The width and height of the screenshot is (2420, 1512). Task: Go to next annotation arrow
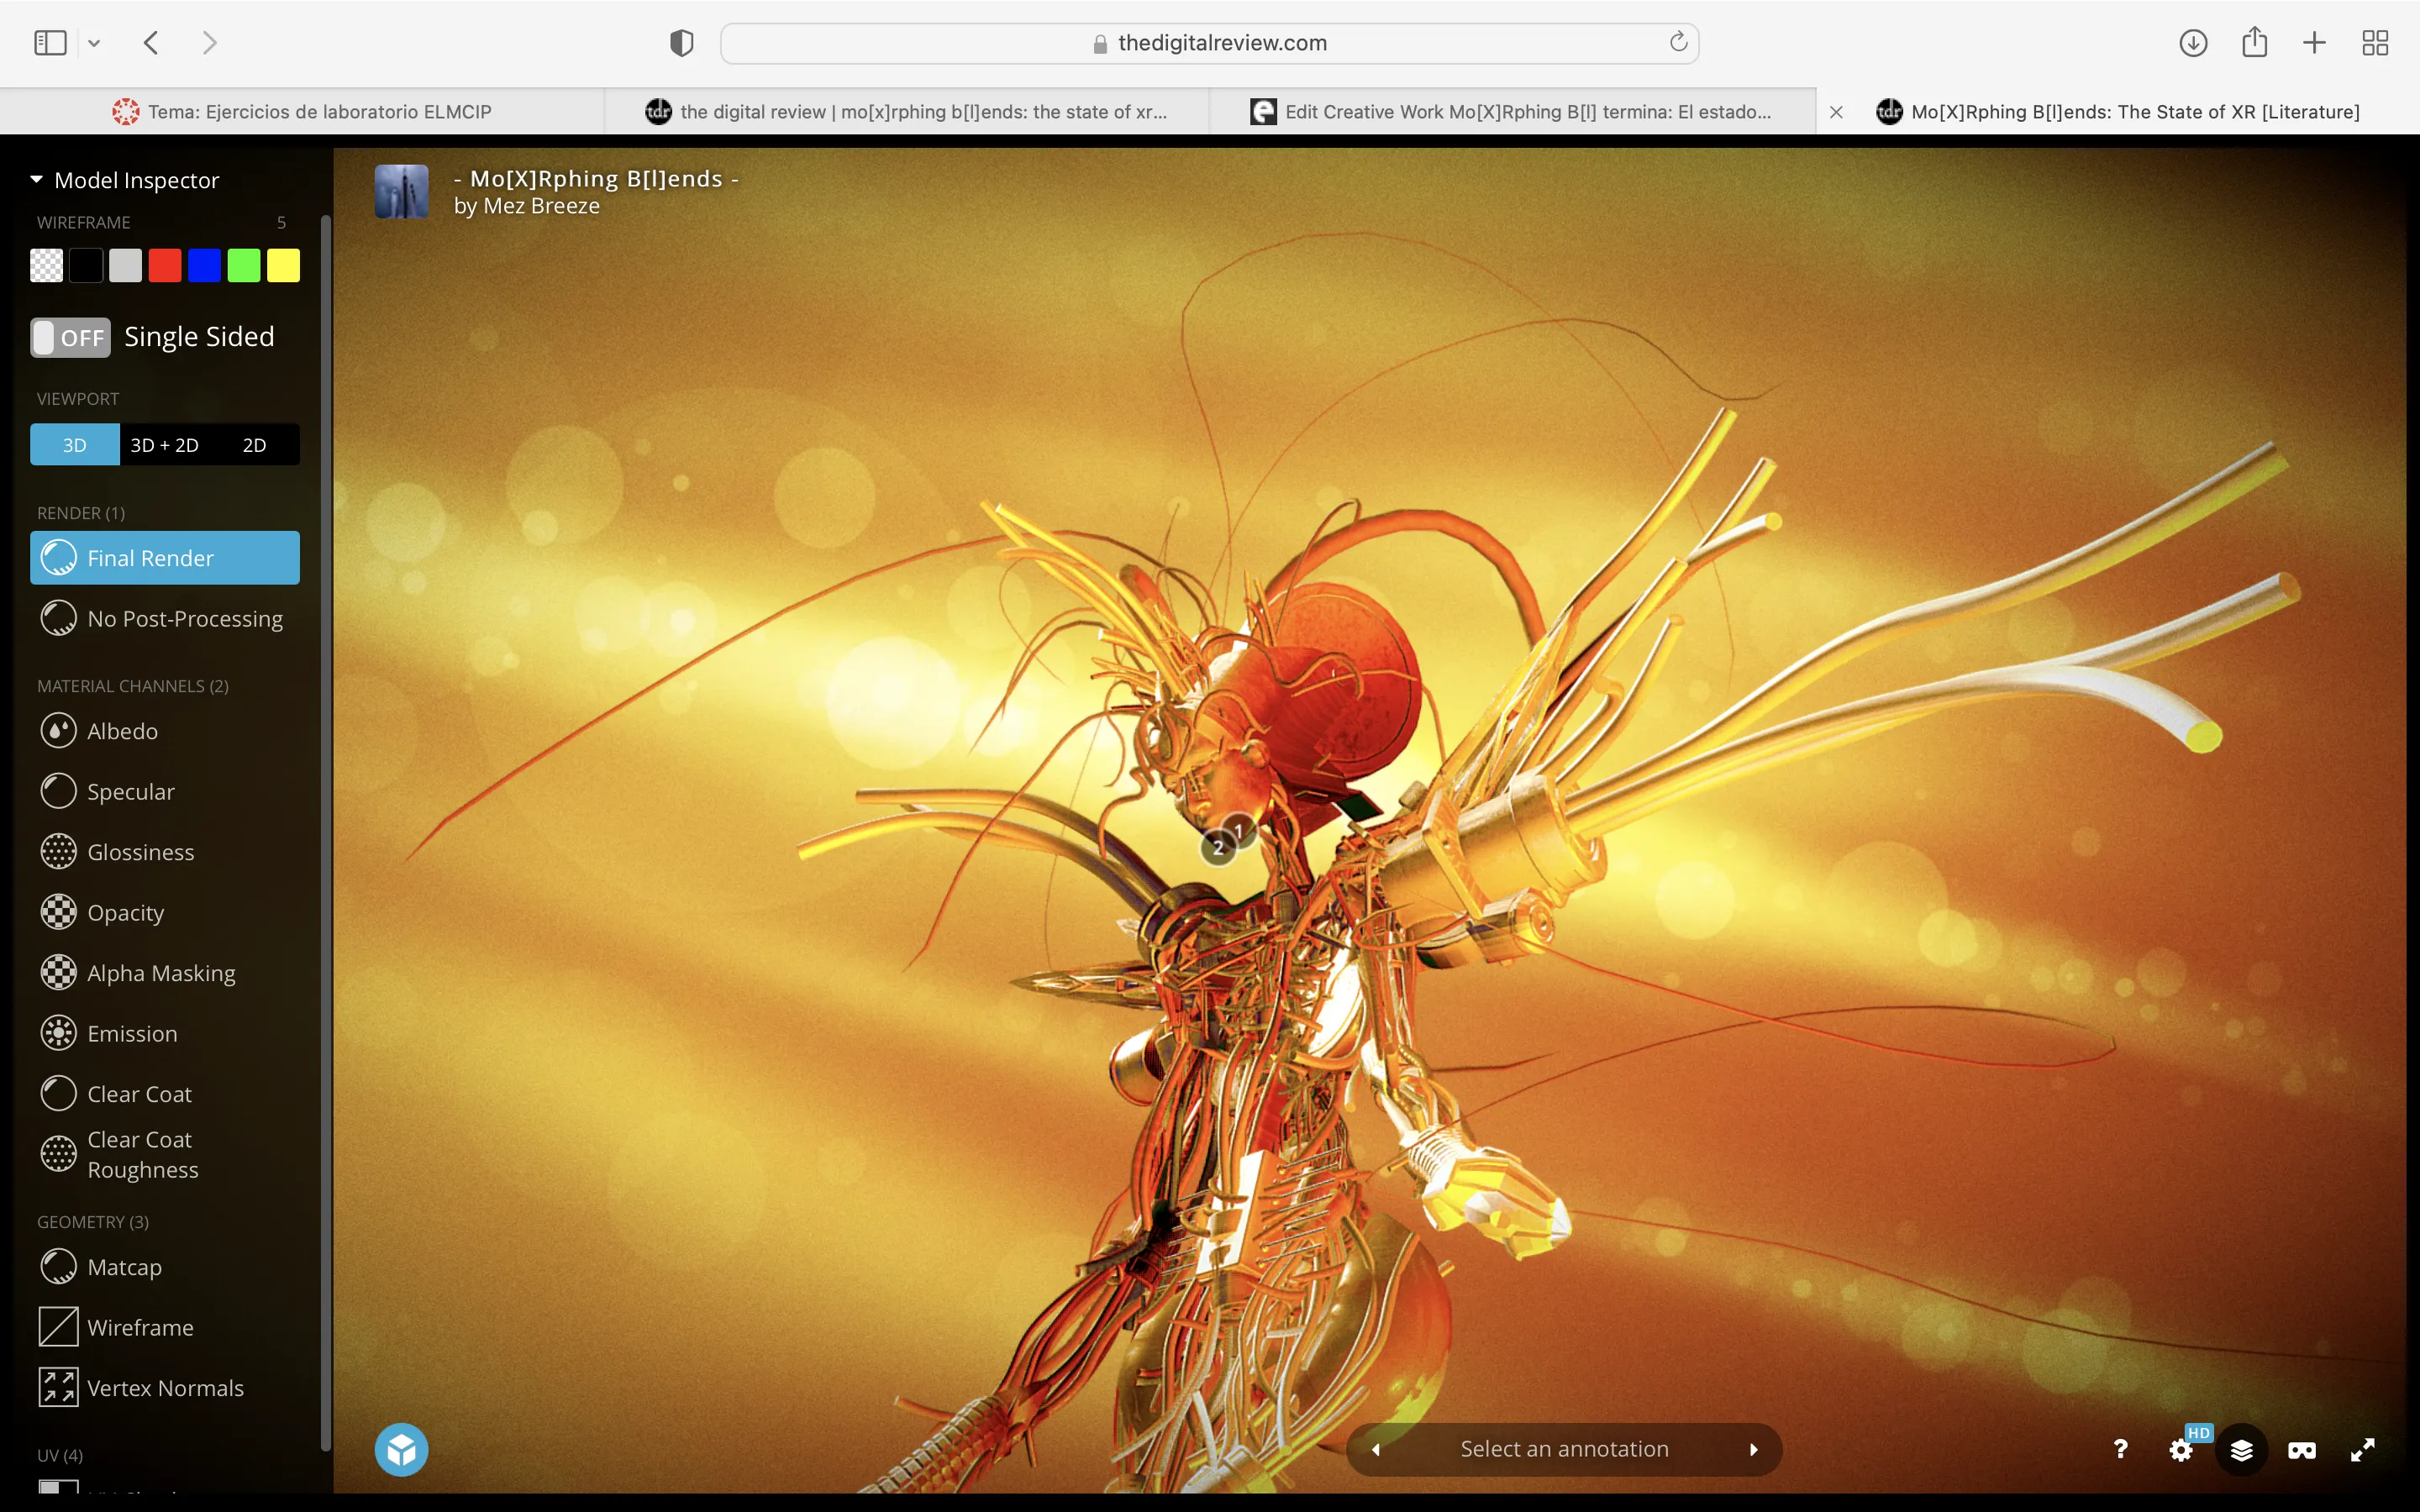tap(1753, 1449)
